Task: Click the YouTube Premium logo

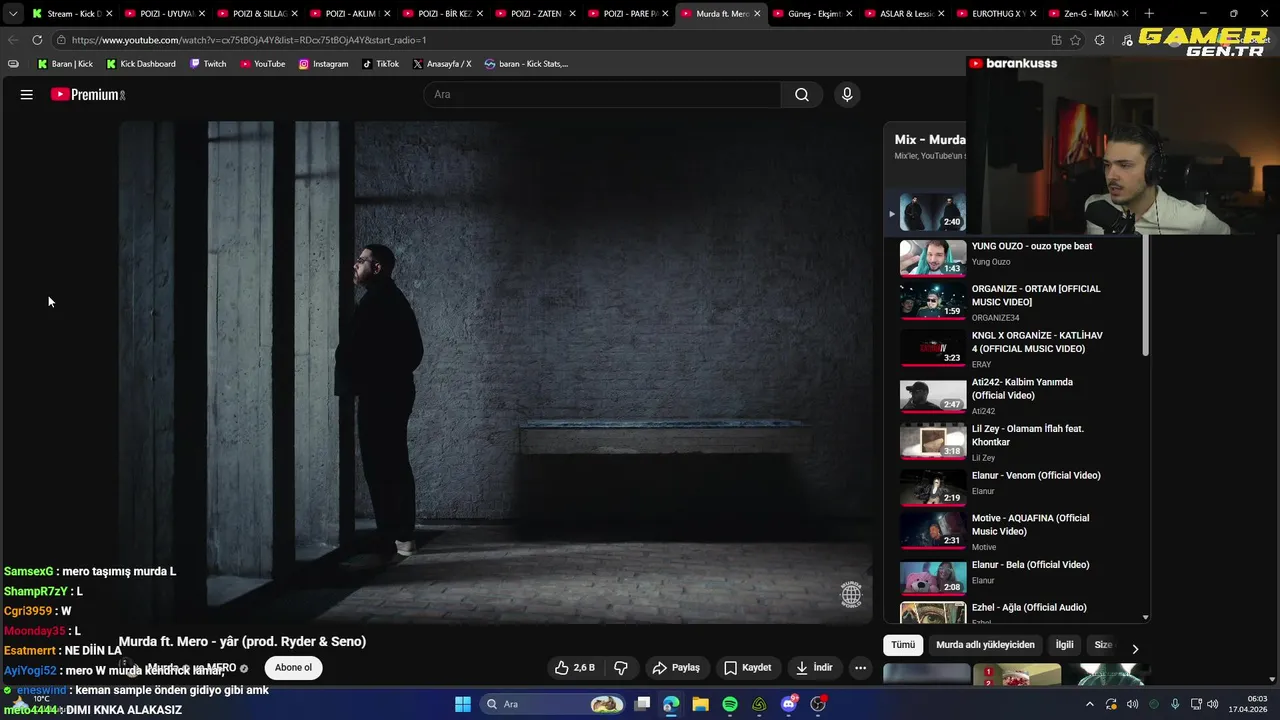Action: [x=88, y=95]
